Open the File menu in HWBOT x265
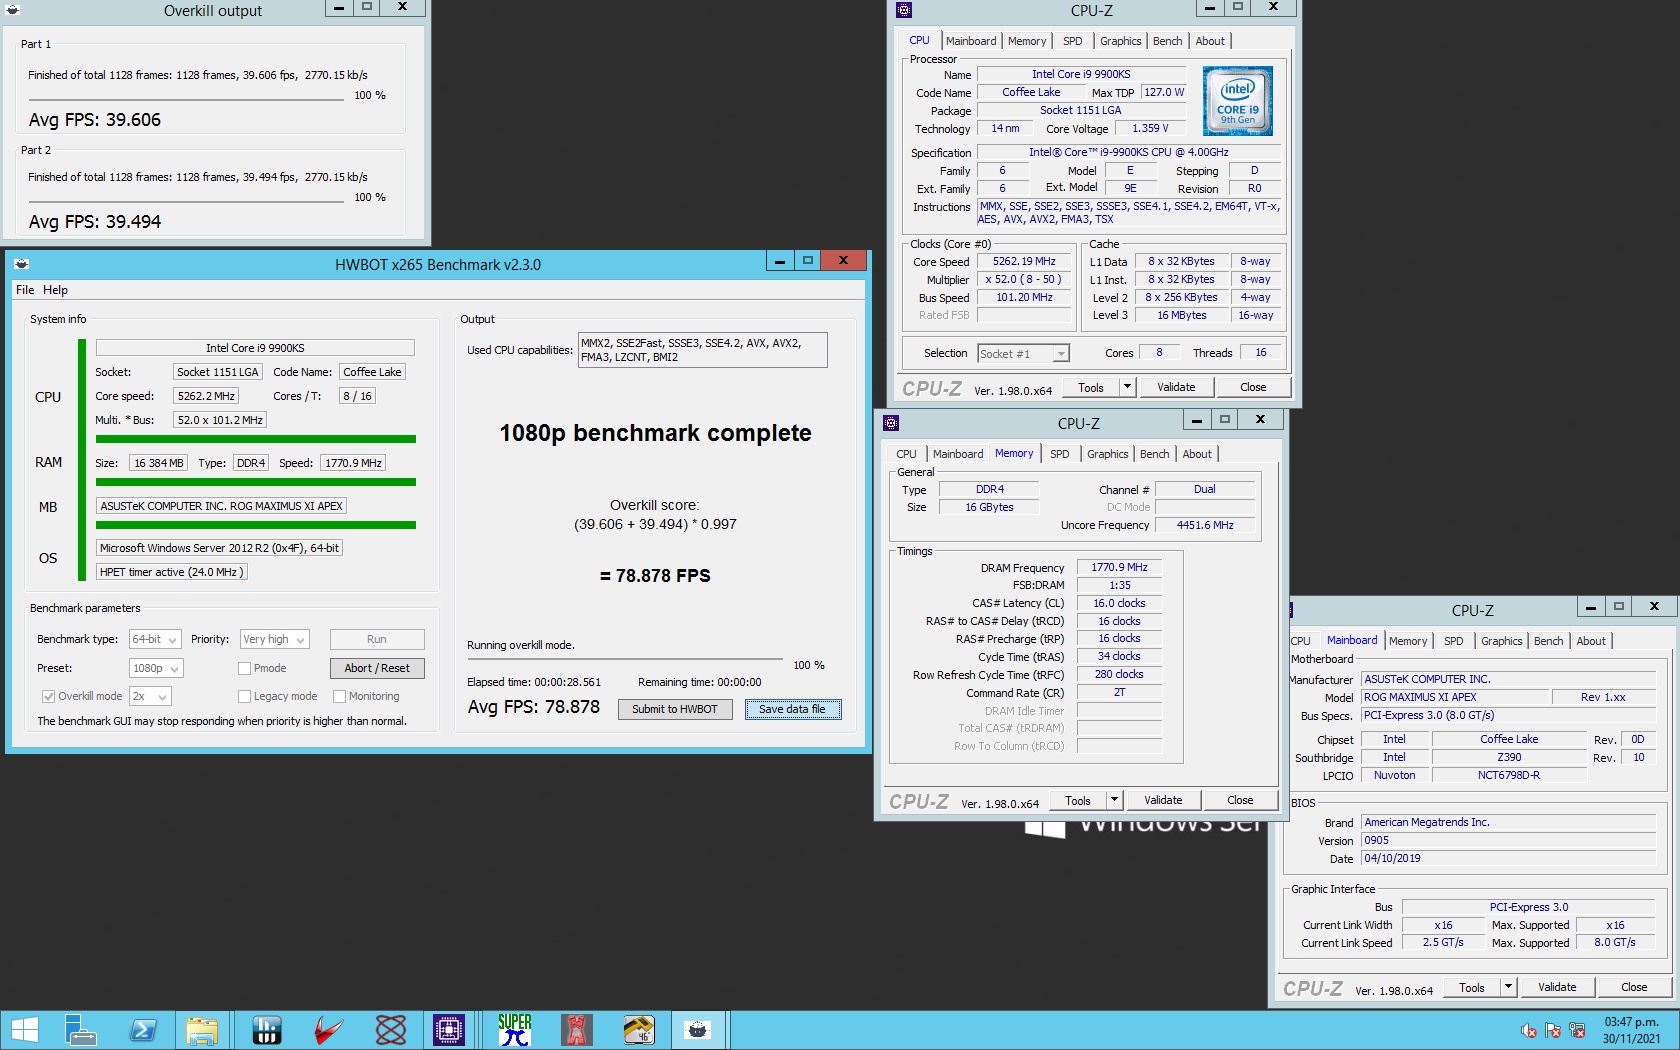The height and width of the screenshot is (1050, 1680). 25,290
